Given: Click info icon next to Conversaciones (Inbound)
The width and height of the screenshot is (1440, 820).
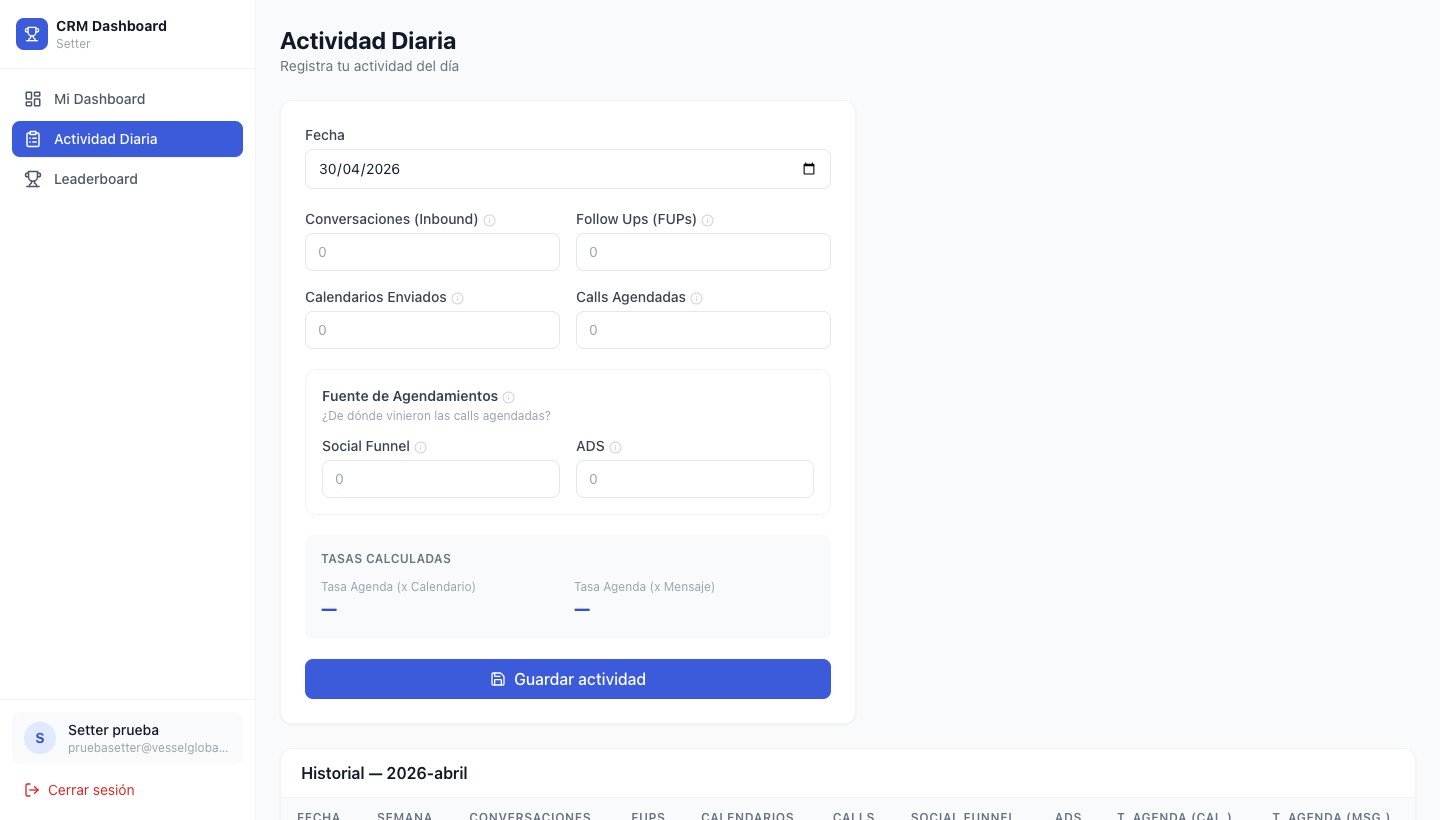Looking at the screenshot, I should (489, 220).
